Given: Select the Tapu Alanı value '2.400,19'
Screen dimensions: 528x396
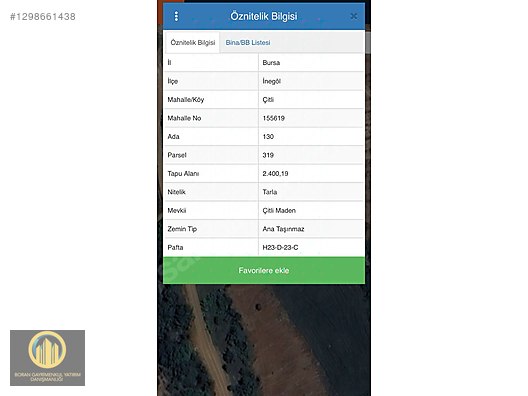Looking at the screenshot, I should tap(275, 174).
